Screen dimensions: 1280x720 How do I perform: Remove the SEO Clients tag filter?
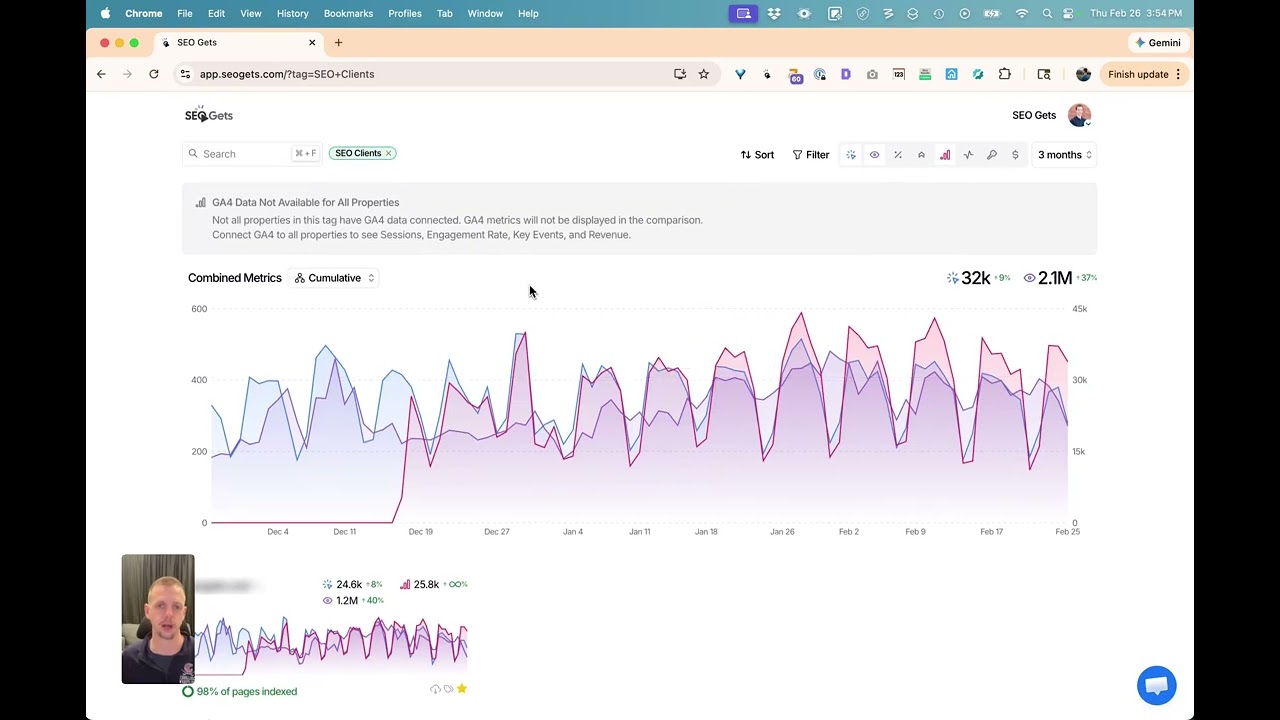(x=389, y=153)
